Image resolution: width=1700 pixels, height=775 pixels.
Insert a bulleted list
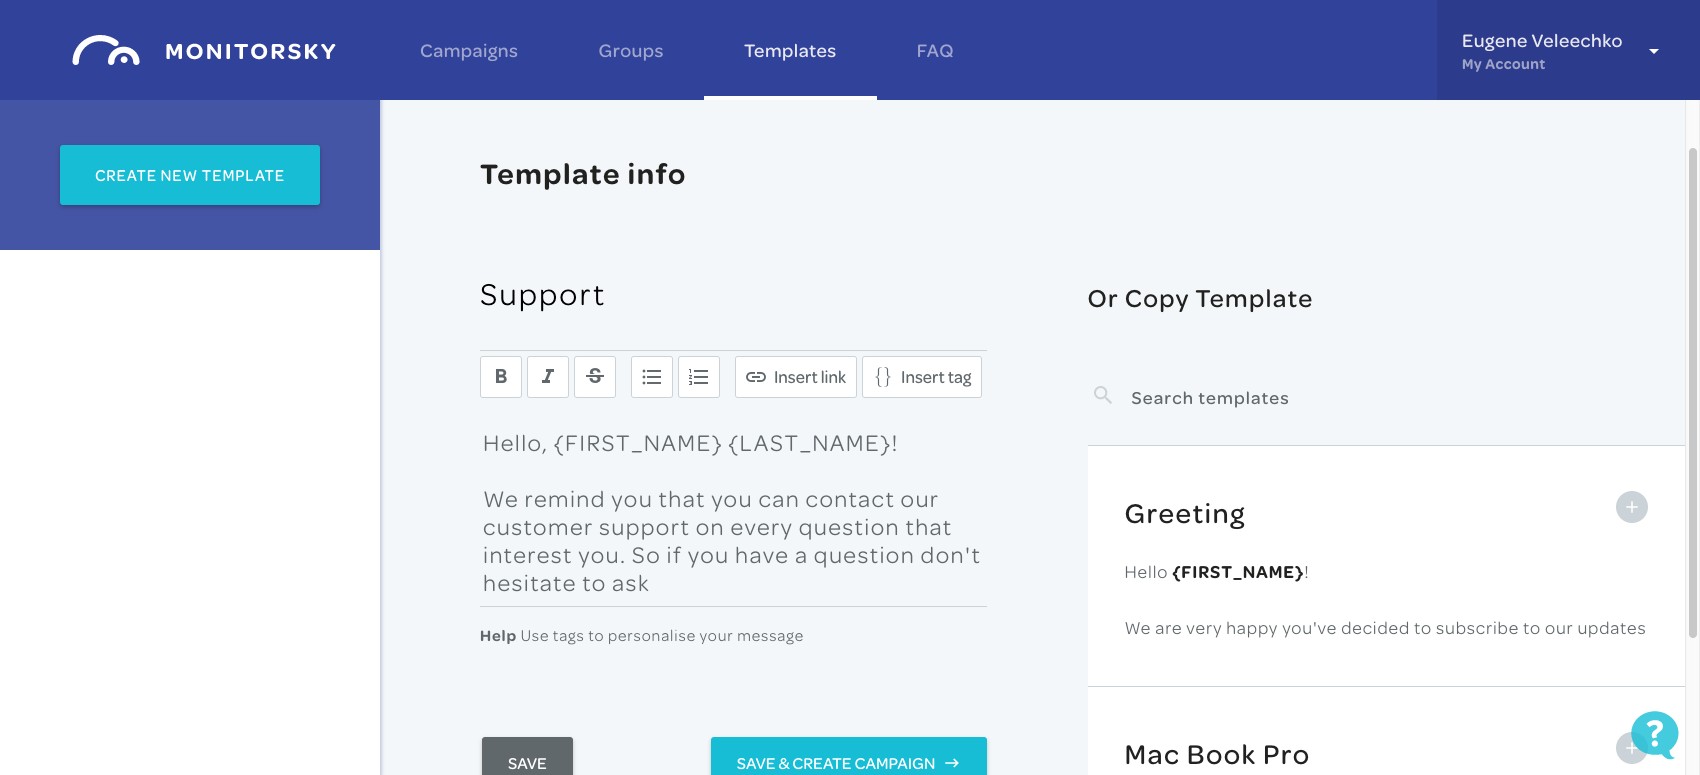652,377
